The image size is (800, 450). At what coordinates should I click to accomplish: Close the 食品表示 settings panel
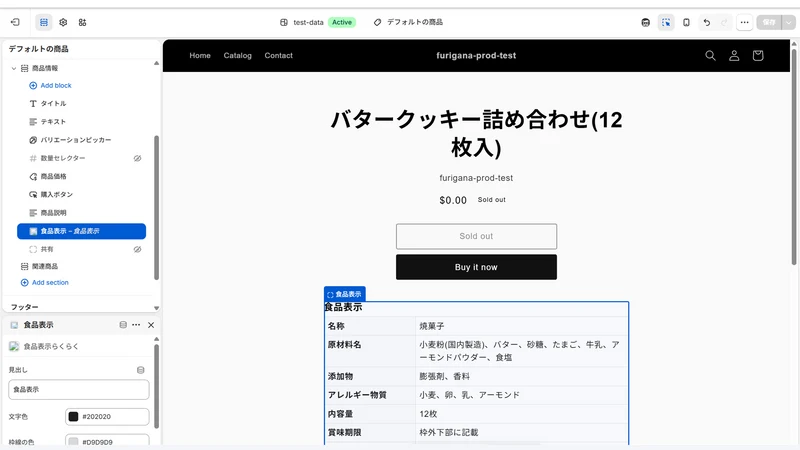151,325
